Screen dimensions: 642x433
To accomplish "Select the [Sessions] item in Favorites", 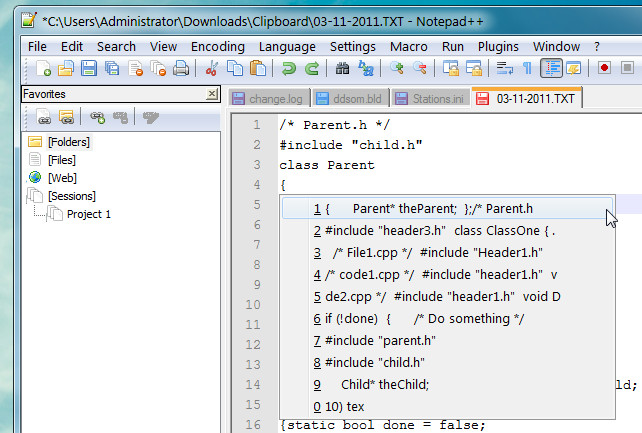I will coord(72,196).
